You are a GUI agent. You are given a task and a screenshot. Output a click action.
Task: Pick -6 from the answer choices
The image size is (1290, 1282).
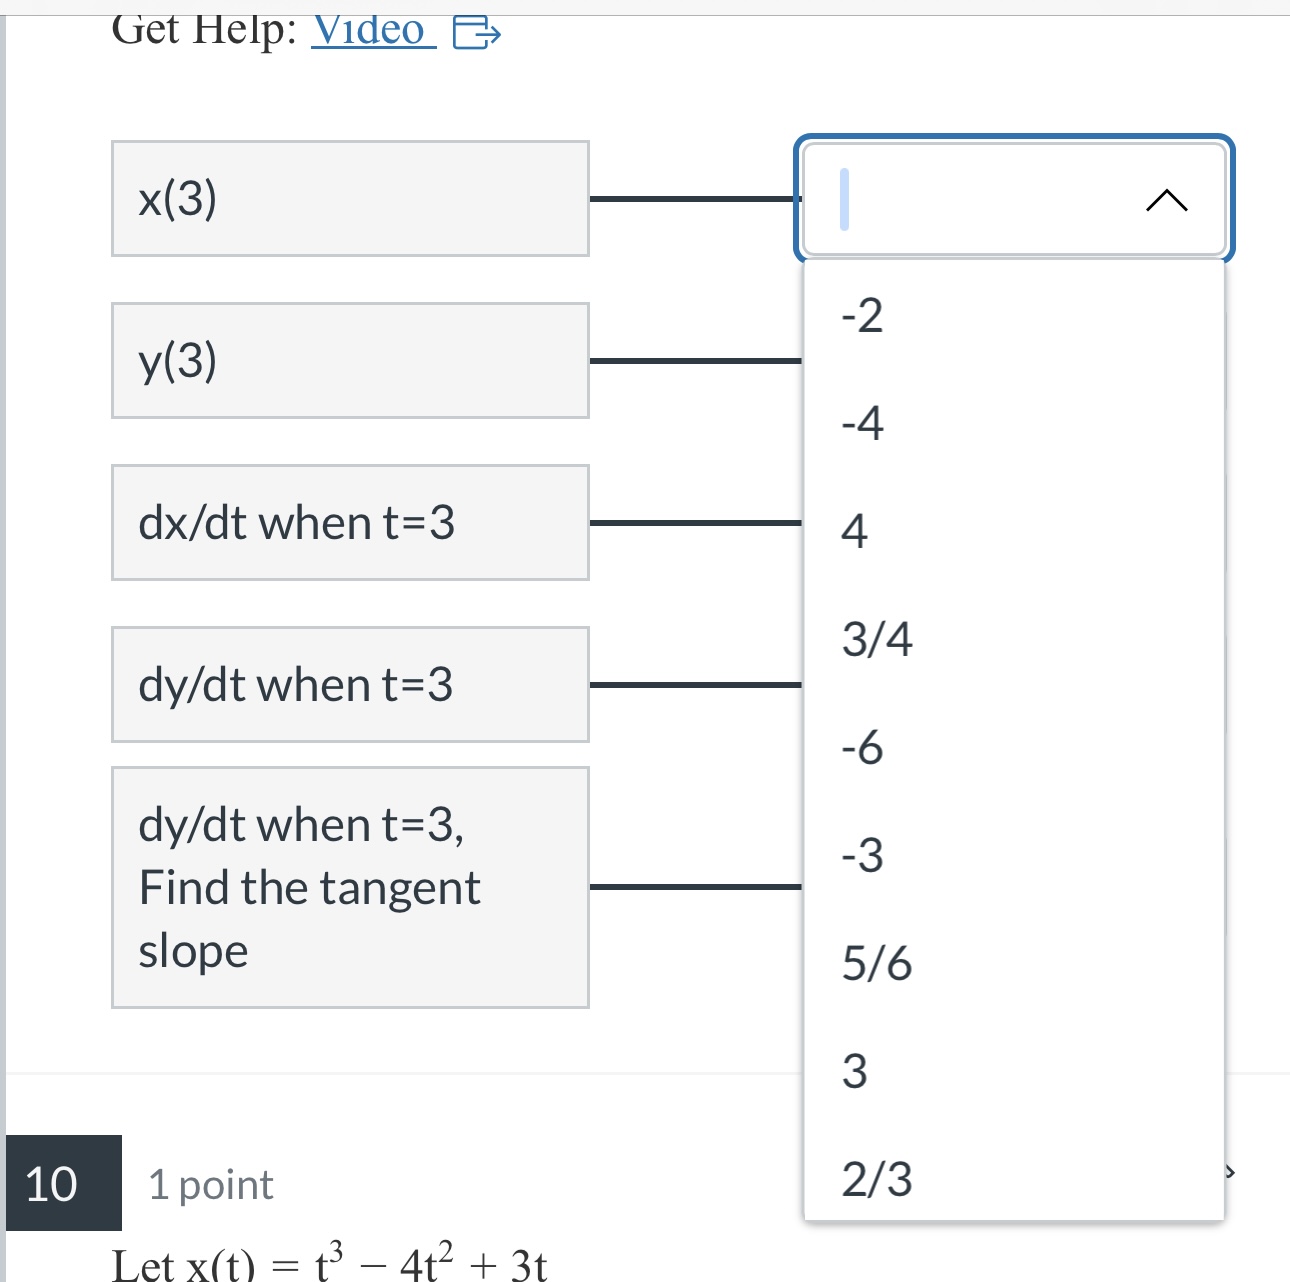point(861,749)
